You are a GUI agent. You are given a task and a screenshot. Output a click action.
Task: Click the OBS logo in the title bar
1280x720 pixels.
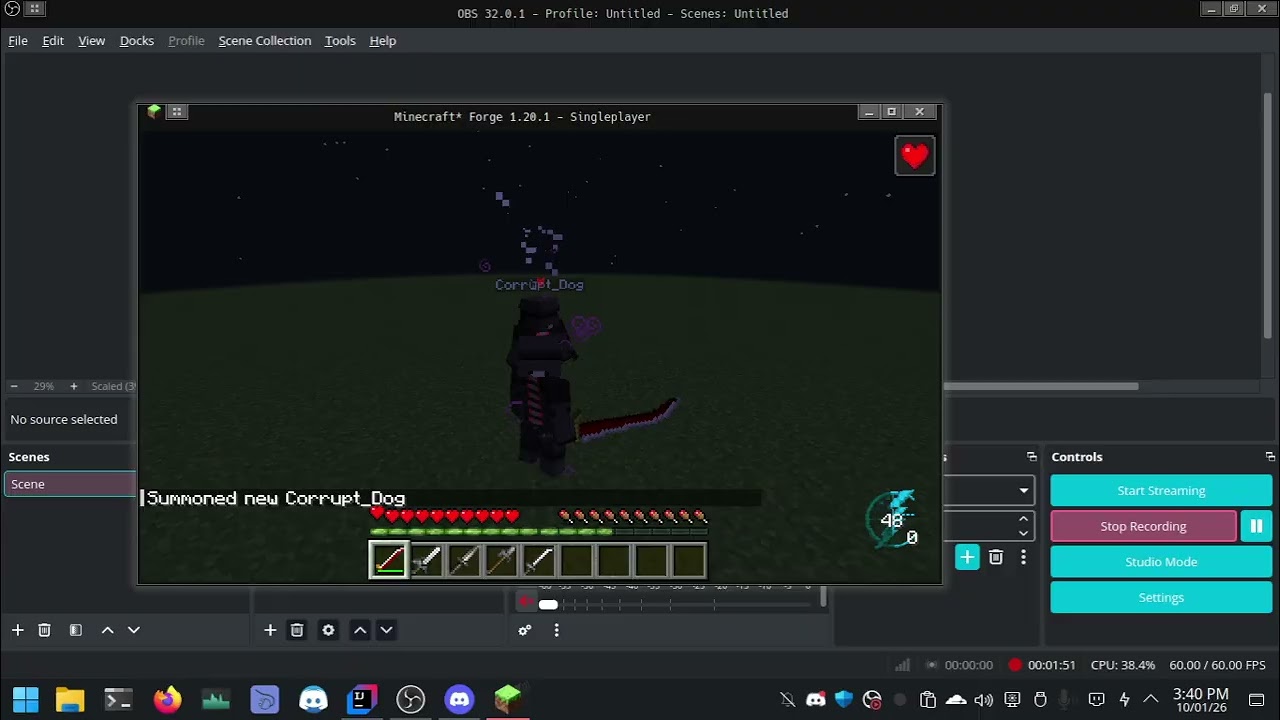click(x=12, y=9)
